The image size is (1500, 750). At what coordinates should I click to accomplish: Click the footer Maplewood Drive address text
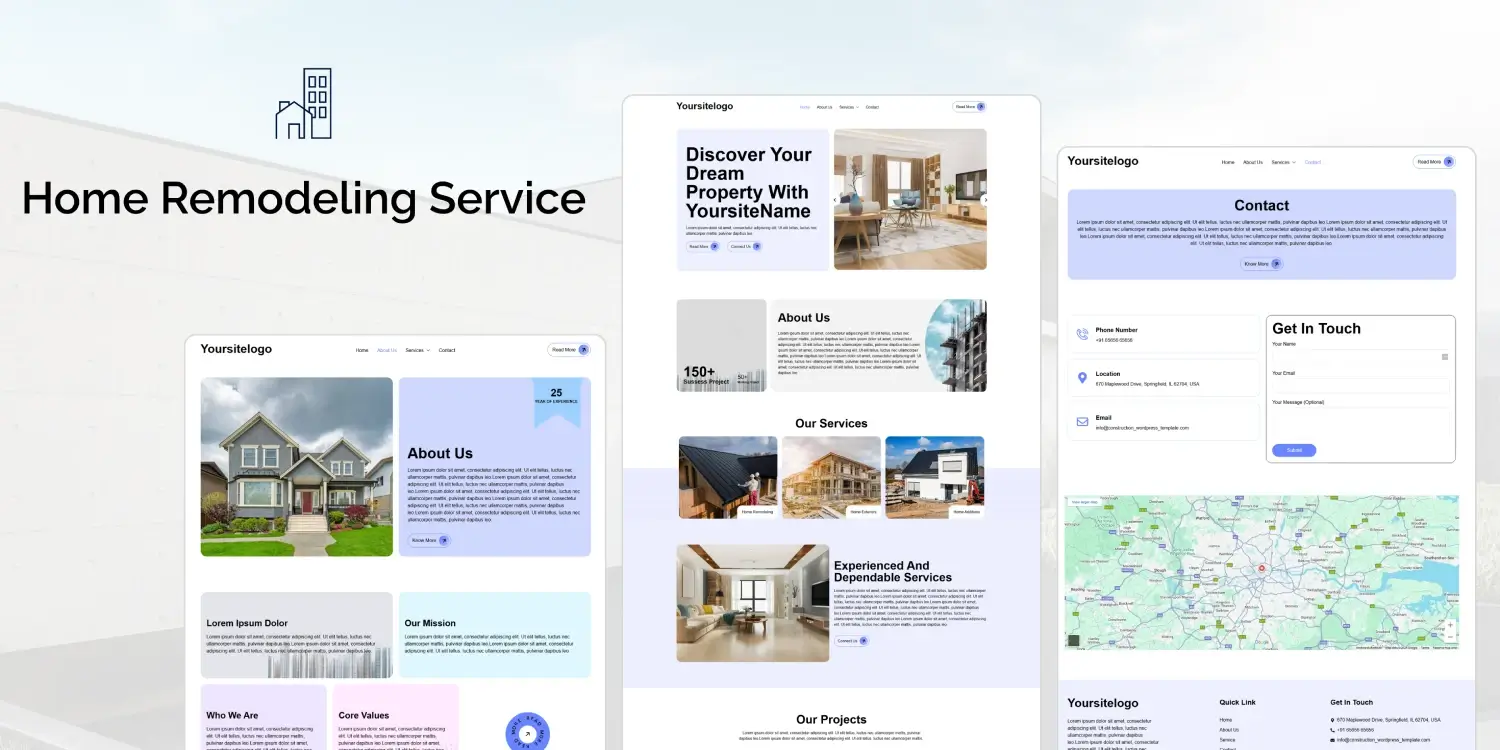point(1390,720)
